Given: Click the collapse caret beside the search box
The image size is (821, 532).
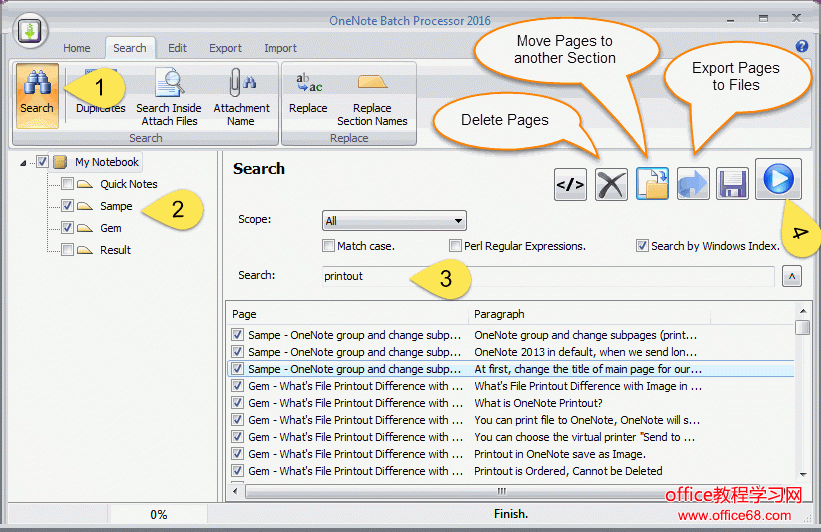Looking at the screenshot, I should pos(792,276).
